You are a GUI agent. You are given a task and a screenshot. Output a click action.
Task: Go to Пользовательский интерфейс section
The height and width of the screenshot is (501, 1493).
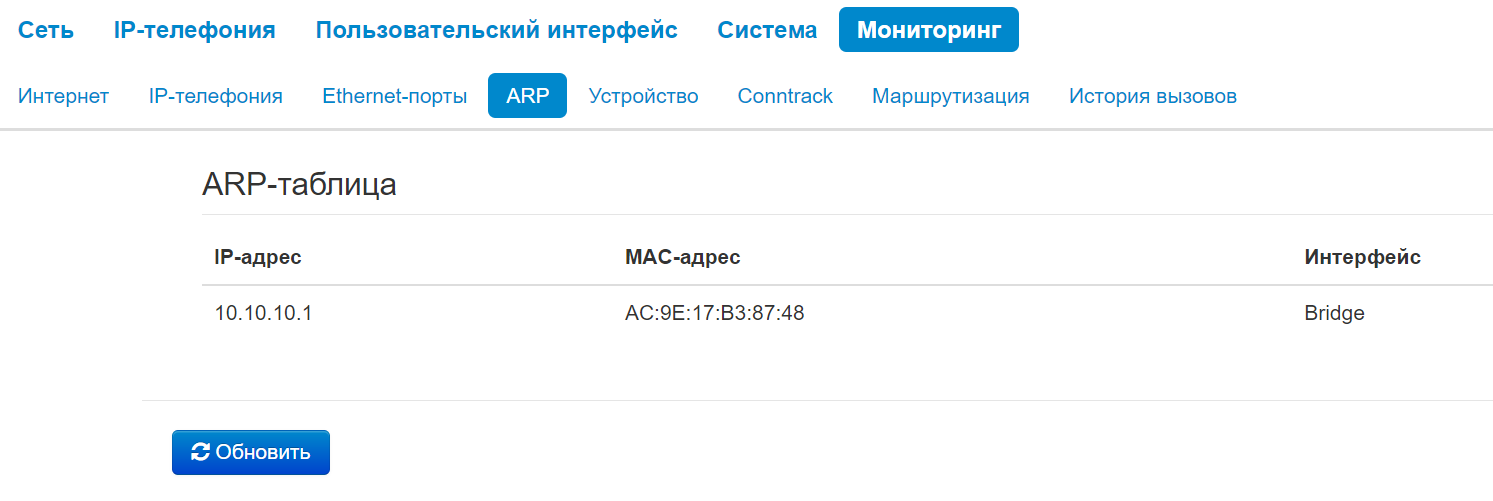(x=496, y=30)
